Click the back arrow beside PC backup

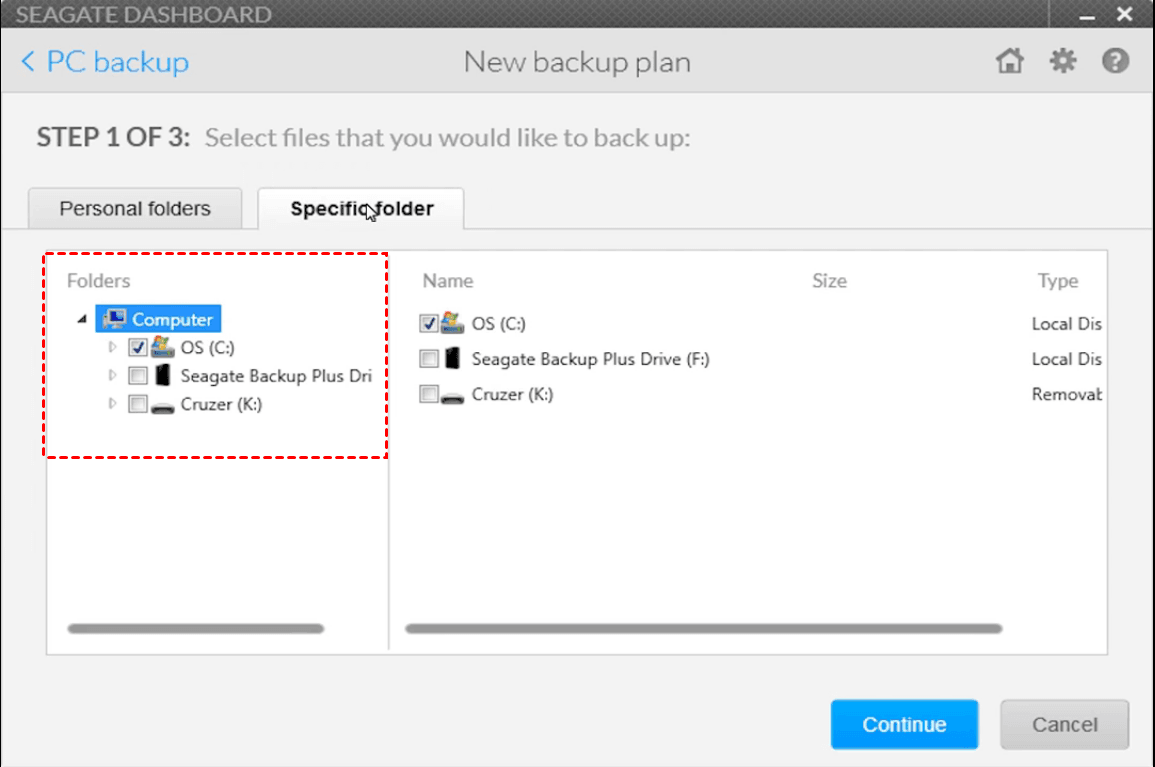tap(28, 63)
